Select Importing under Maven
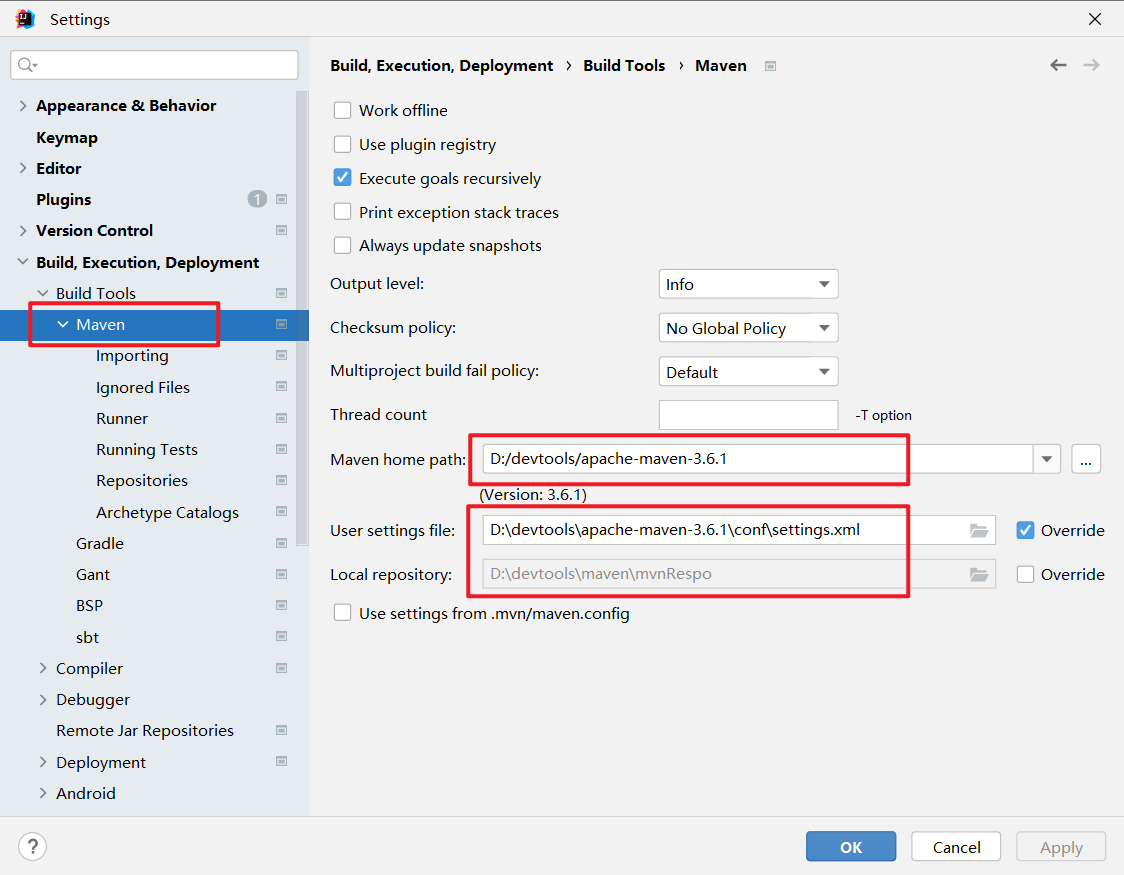The image size is (1124, 875). click(x=133, y=355)
